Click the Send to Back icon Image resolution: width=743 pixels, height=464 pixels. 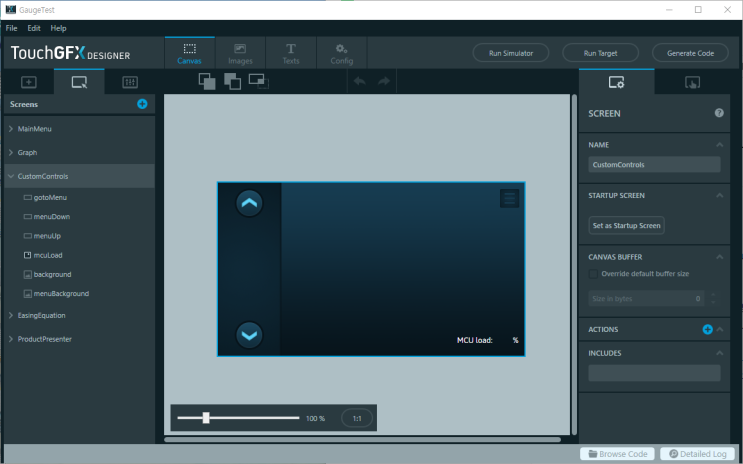click(x=232, y=81)
